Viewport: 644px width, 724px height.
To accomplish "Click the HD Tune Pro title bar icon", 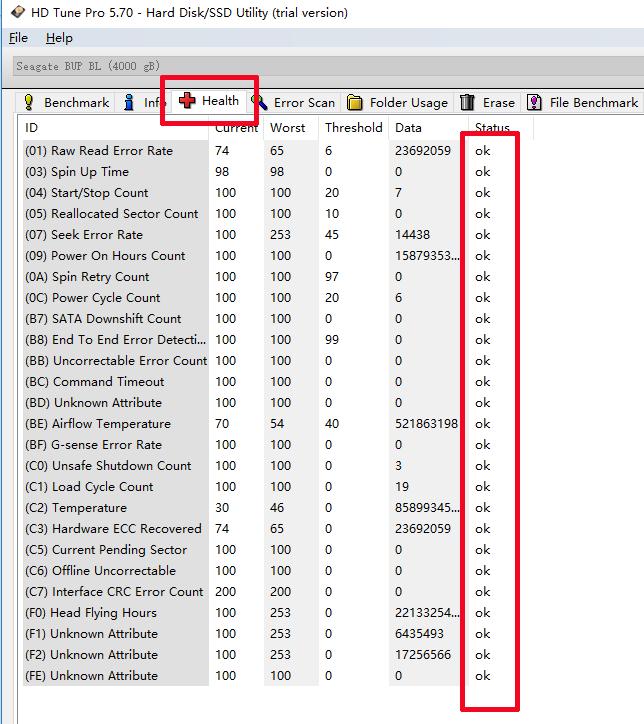I will [x=18, y=12].
